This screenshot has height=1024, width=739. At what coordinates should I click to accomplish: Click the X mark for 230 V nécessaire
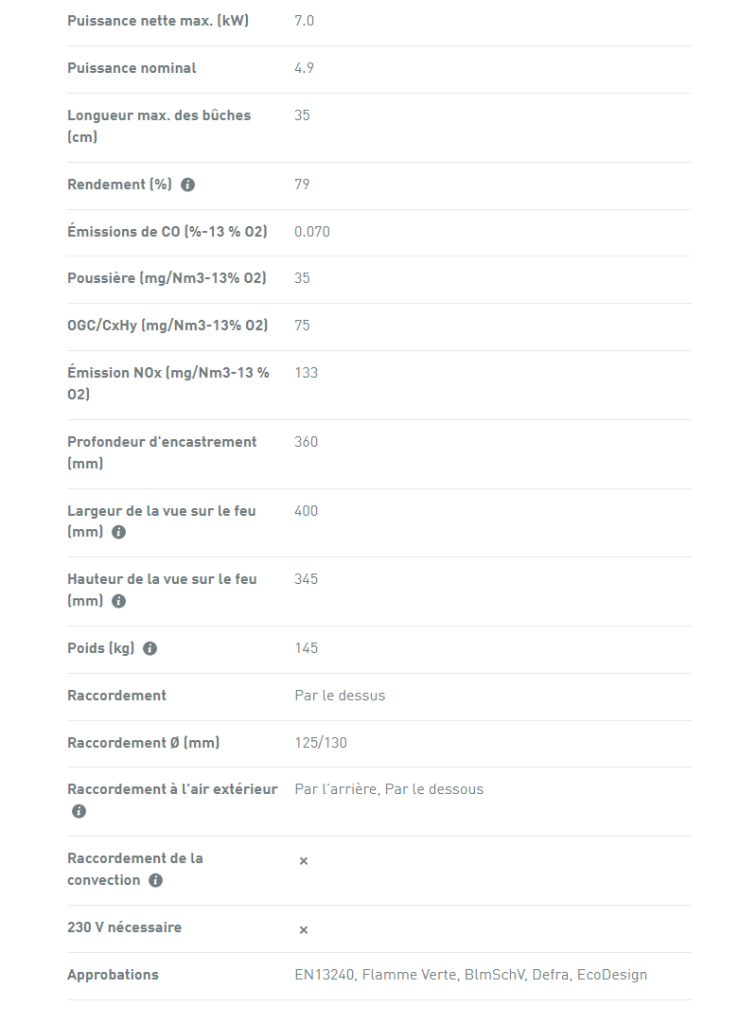[304, 930]
